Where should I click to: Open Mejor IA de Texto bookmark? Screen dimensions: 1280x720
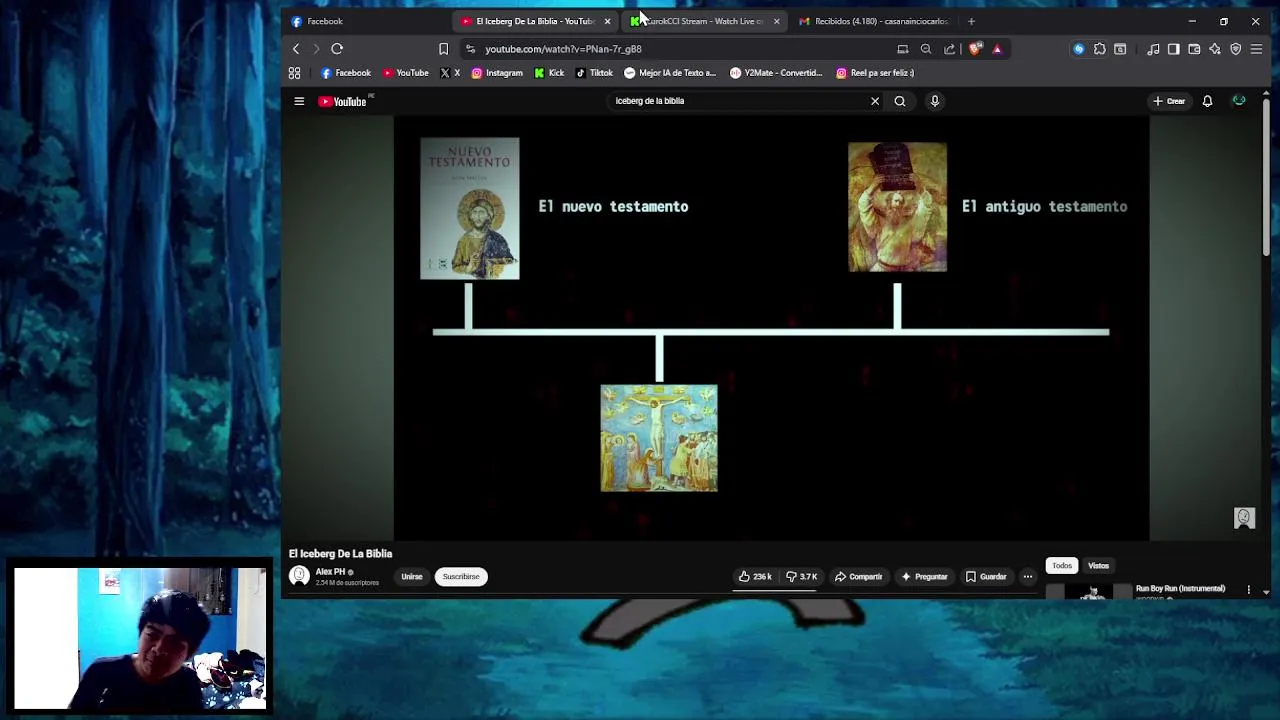tap(670, 73)
